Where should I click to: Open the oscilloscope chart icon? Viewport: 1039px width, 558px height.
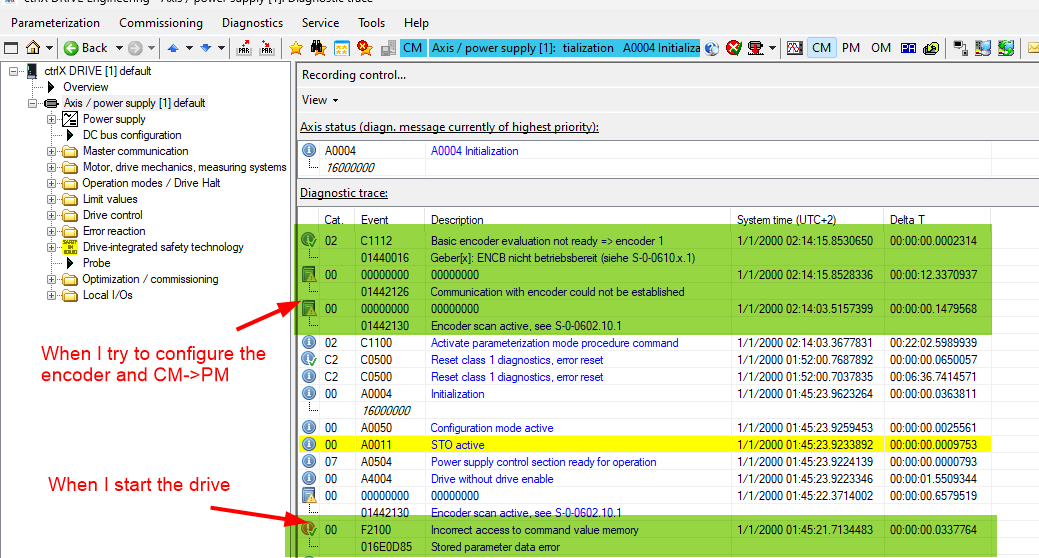(x=795, y=47)
